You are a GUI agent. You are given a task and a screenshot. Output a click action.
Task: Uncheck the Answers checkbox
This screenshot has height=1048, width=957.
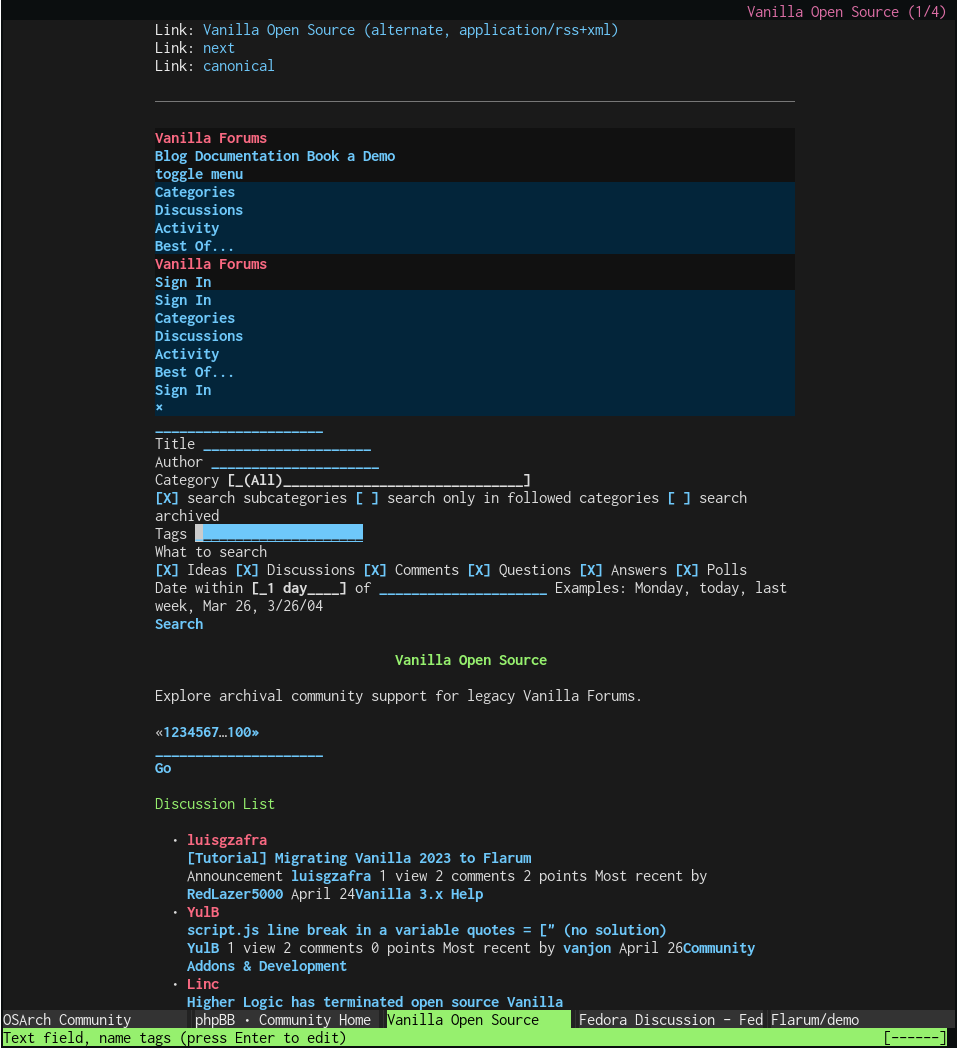(591, 570)
